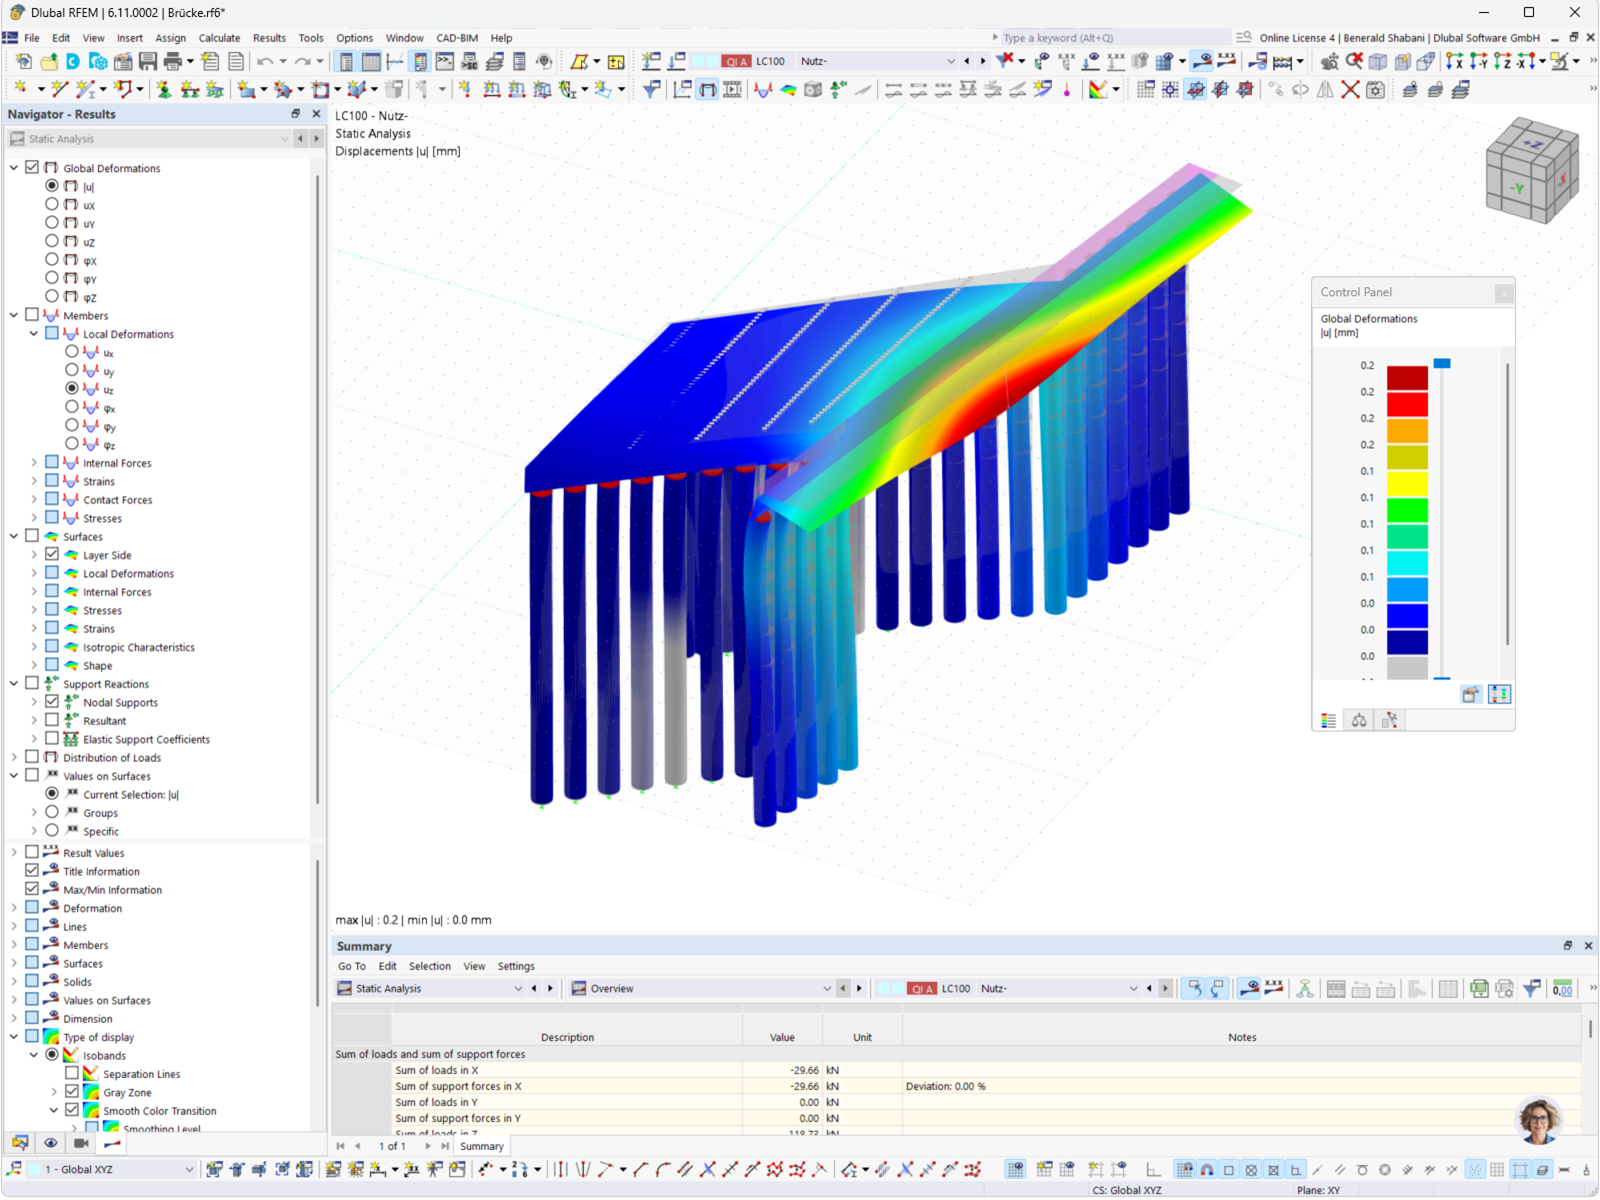The width and height of the screenshot is (1600, 1200).
Task: Open the Insert menu
Action: (x=130, y=38)
